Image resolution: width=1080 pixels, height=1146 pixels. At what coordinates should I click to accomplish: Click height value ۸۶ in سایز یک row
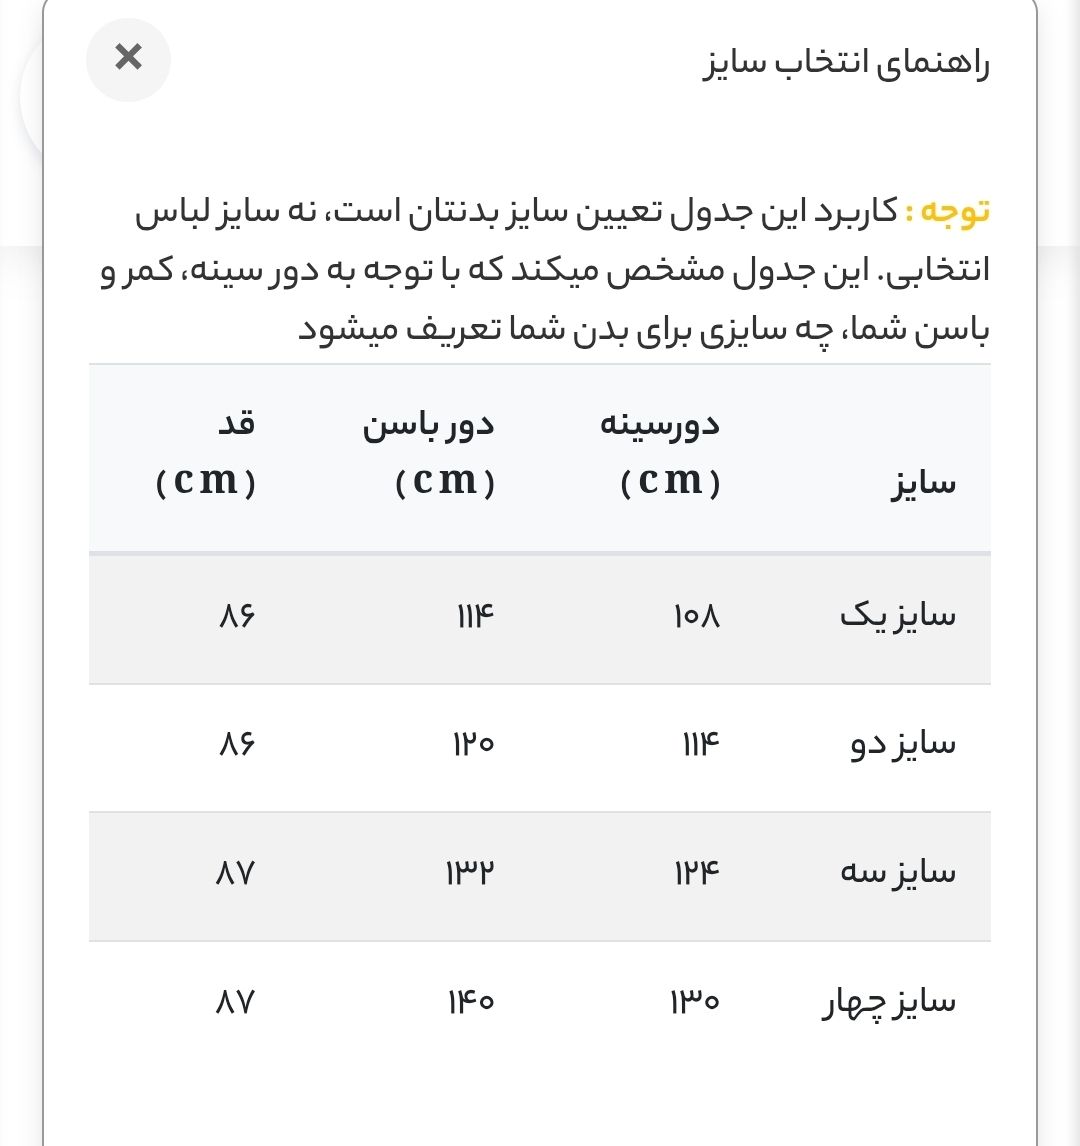[x=237, y=616]
